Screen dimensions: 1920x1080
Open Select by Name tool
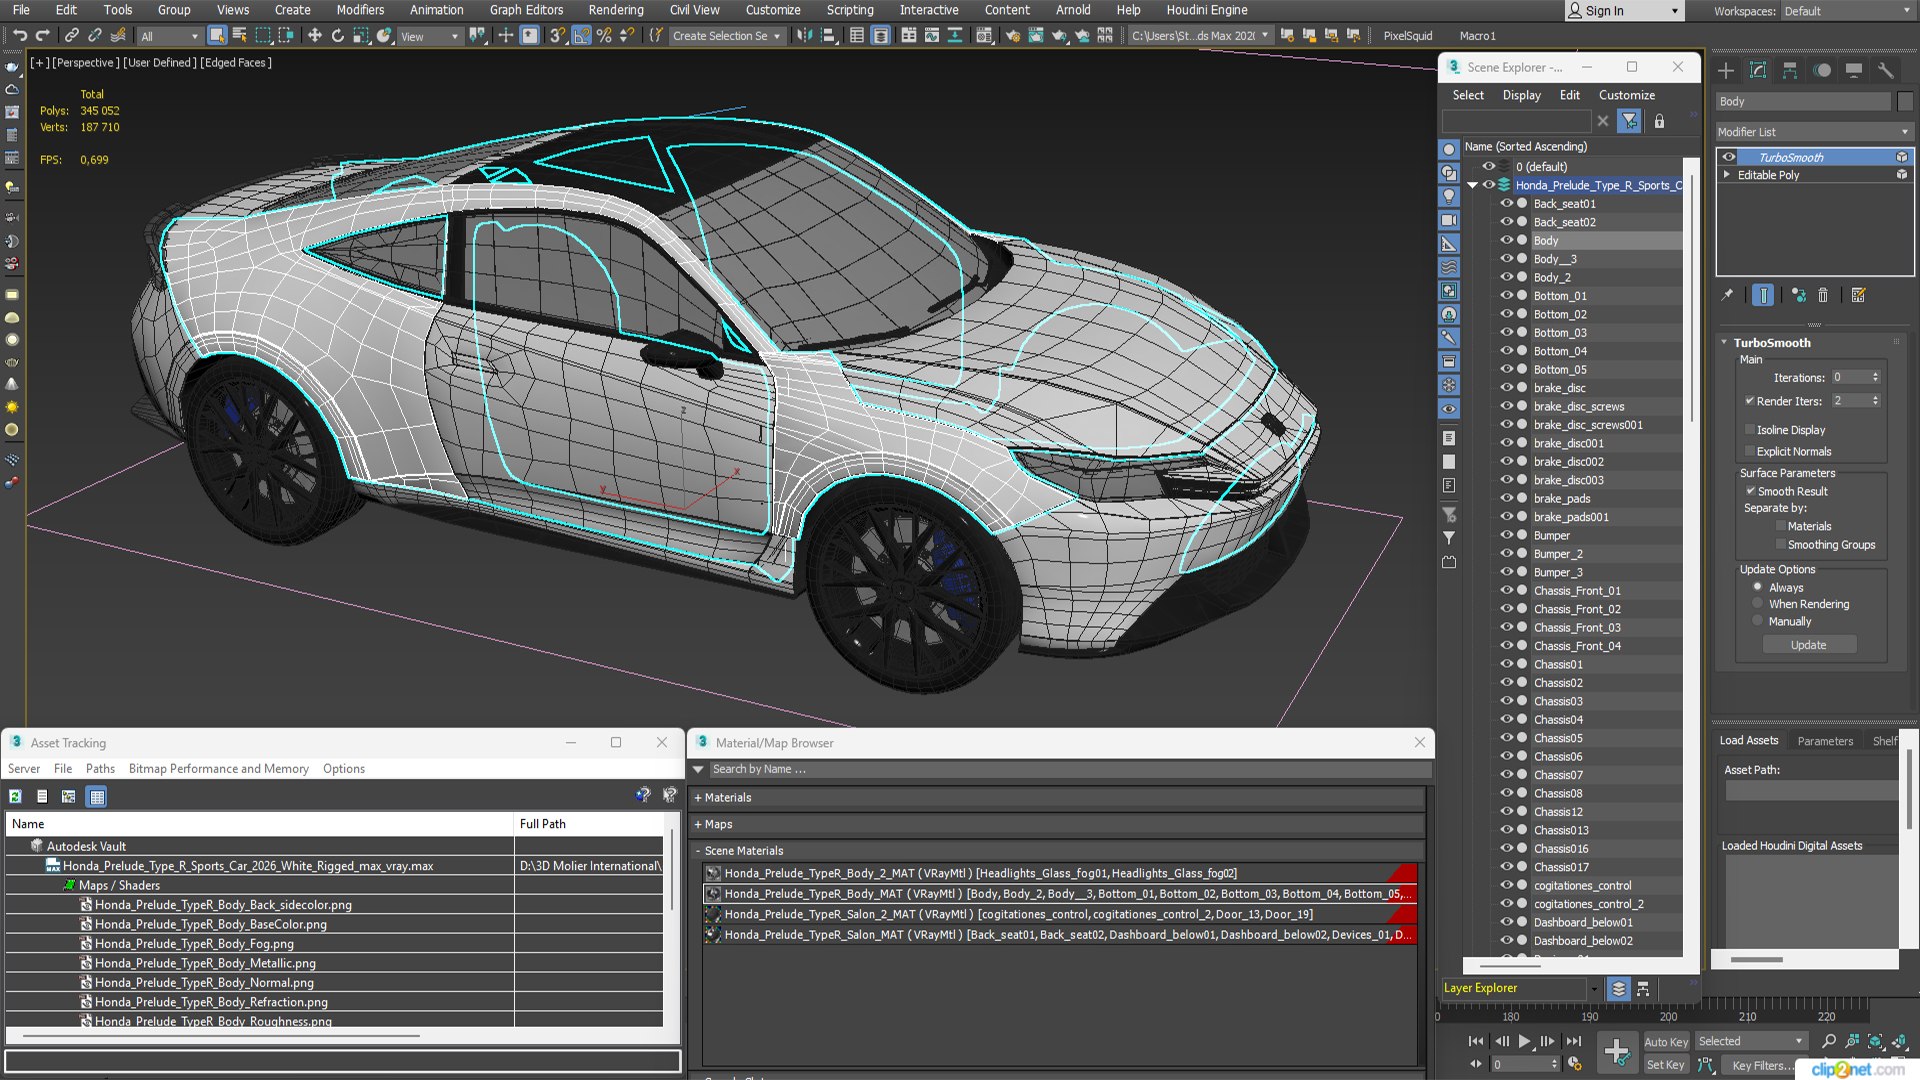coord(240,36)
